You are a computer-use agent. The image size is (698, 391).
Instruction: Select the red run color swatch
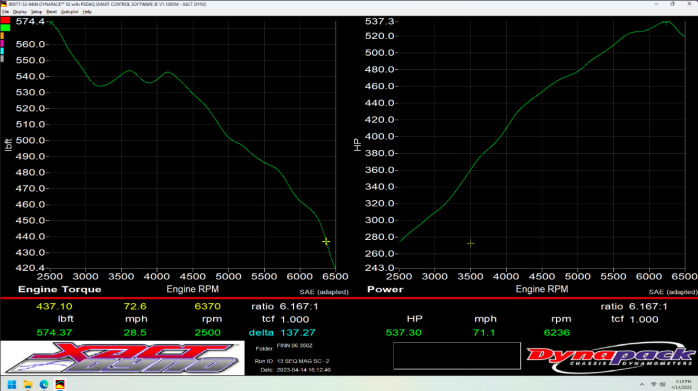pos(5,20)
